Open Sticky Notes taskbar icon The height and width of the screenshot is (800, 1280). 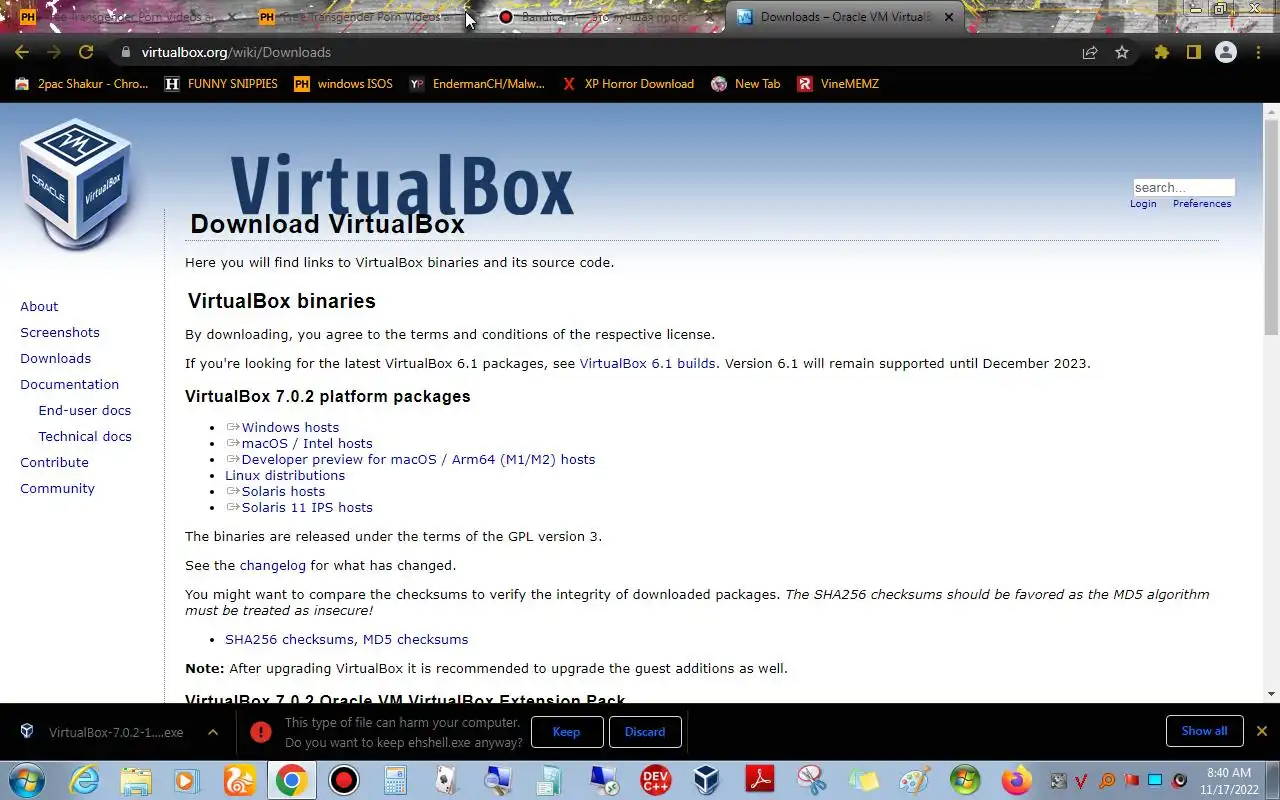[x=863, y=780]
